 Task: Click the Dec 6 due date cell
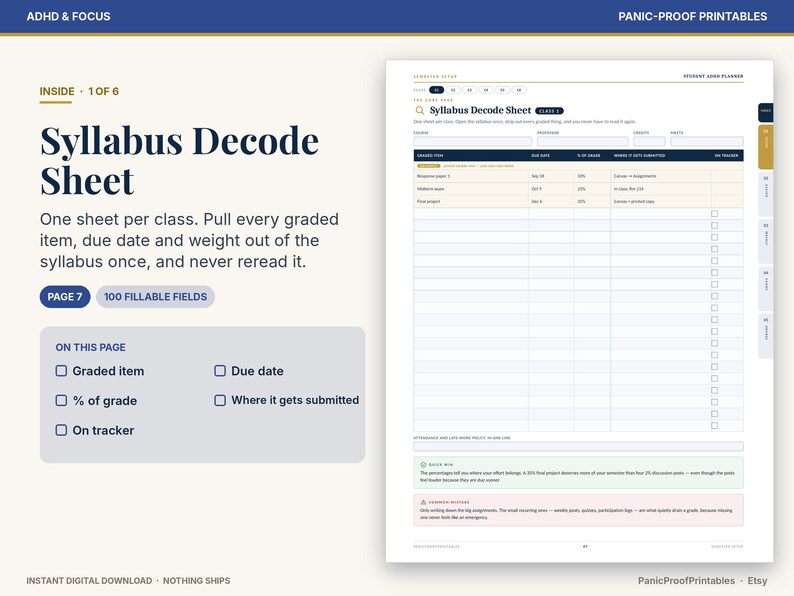551,202
